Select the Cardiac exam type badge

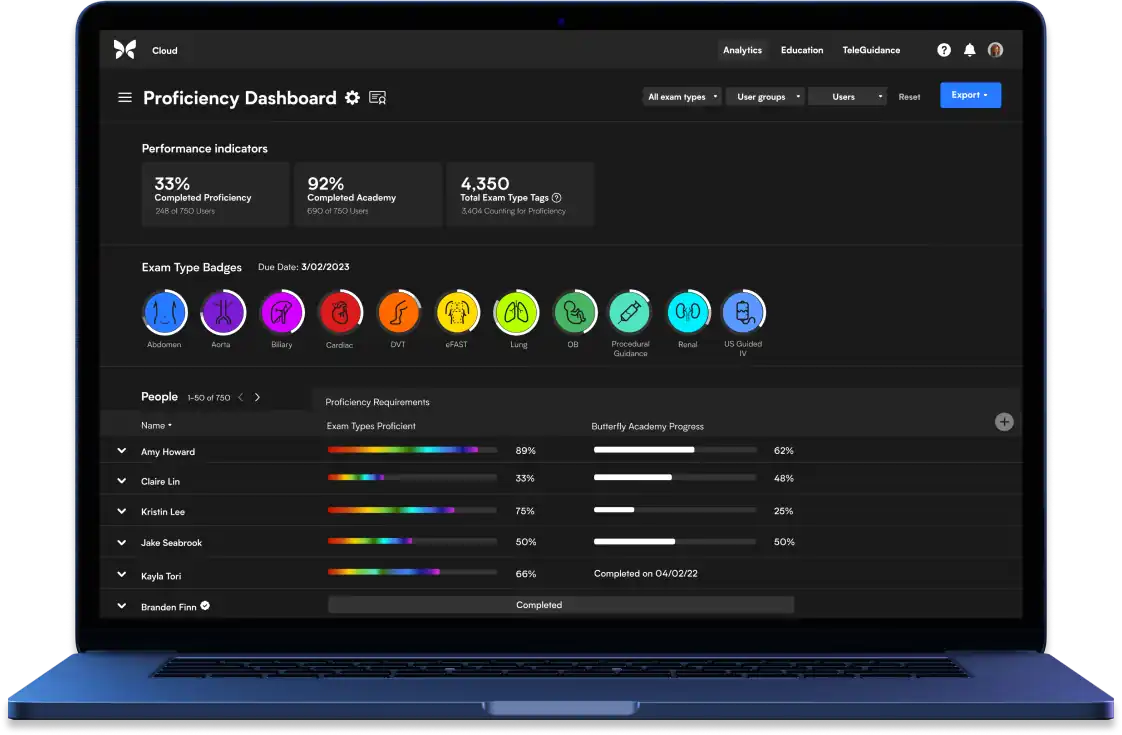coord(340,310)
